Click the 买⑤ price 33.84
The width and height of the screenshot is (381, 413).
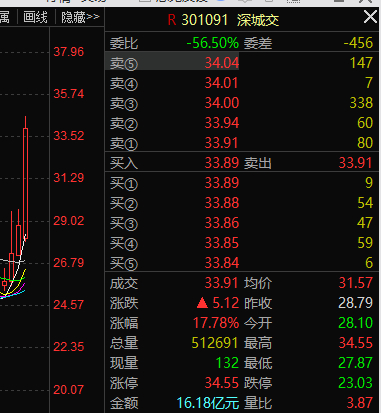[x=222, y=263]
